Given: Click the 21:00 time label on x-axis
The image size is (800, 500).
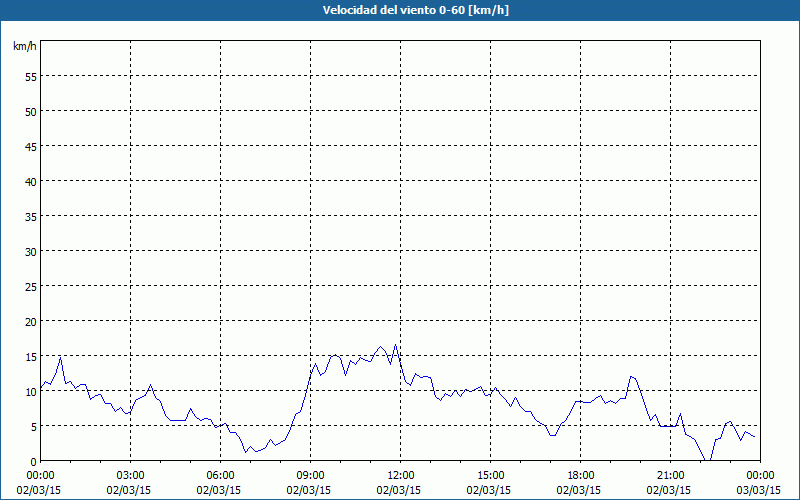Looking at the screenshot, I should tap(670, 476).
